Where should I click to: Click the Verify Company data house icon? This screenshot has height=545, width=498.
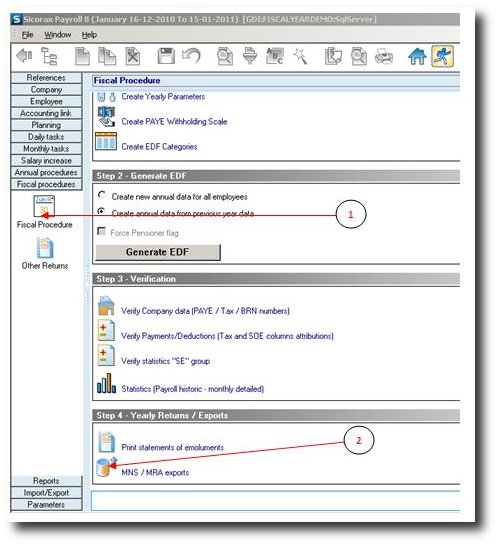click(106, 306)
